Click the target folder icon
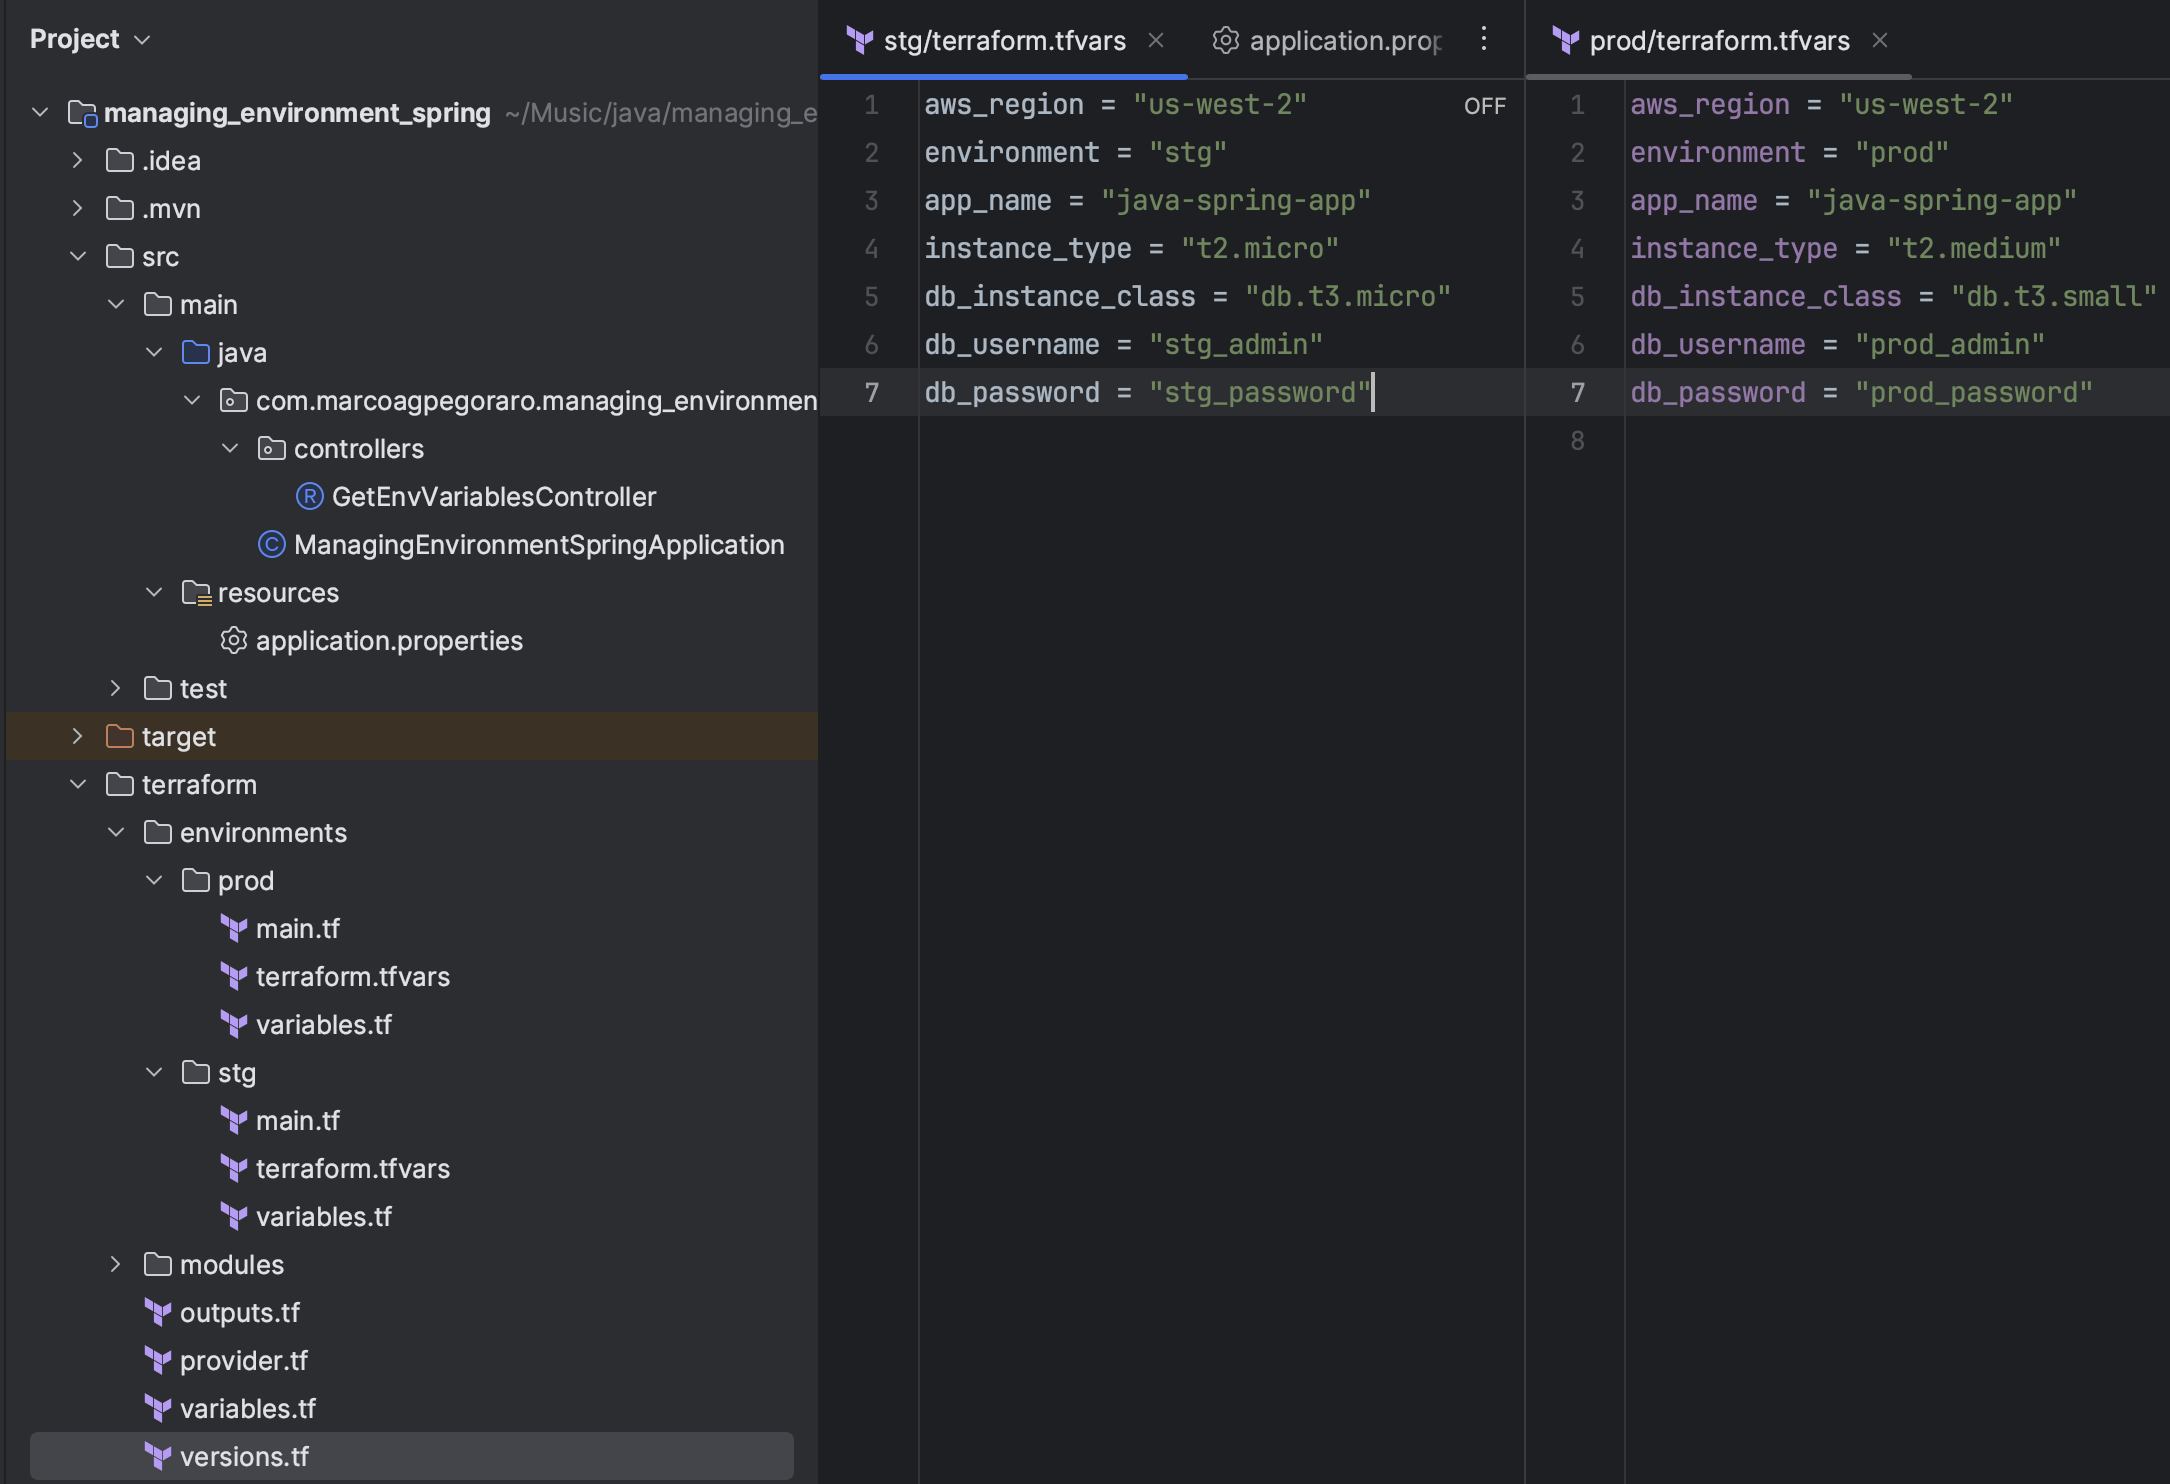The width and height of the screenshot is (2170, 1484). [120, 736]
